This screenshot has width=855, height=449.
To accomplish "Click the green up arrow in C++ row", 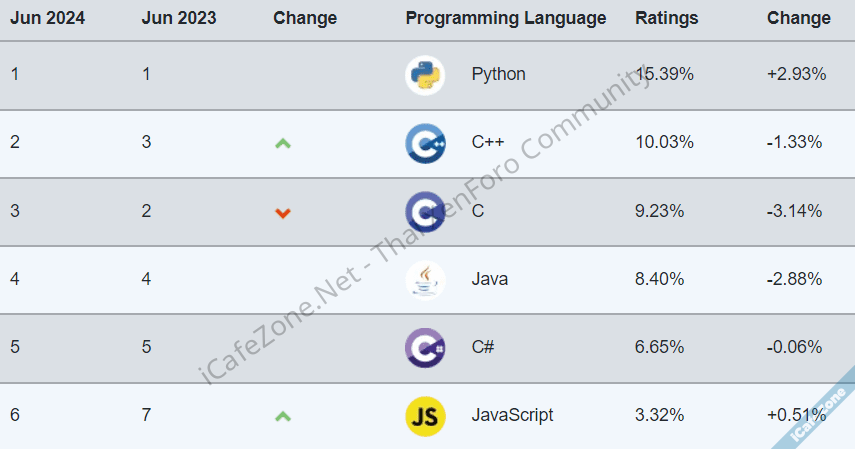I will (x=283, y=143).
